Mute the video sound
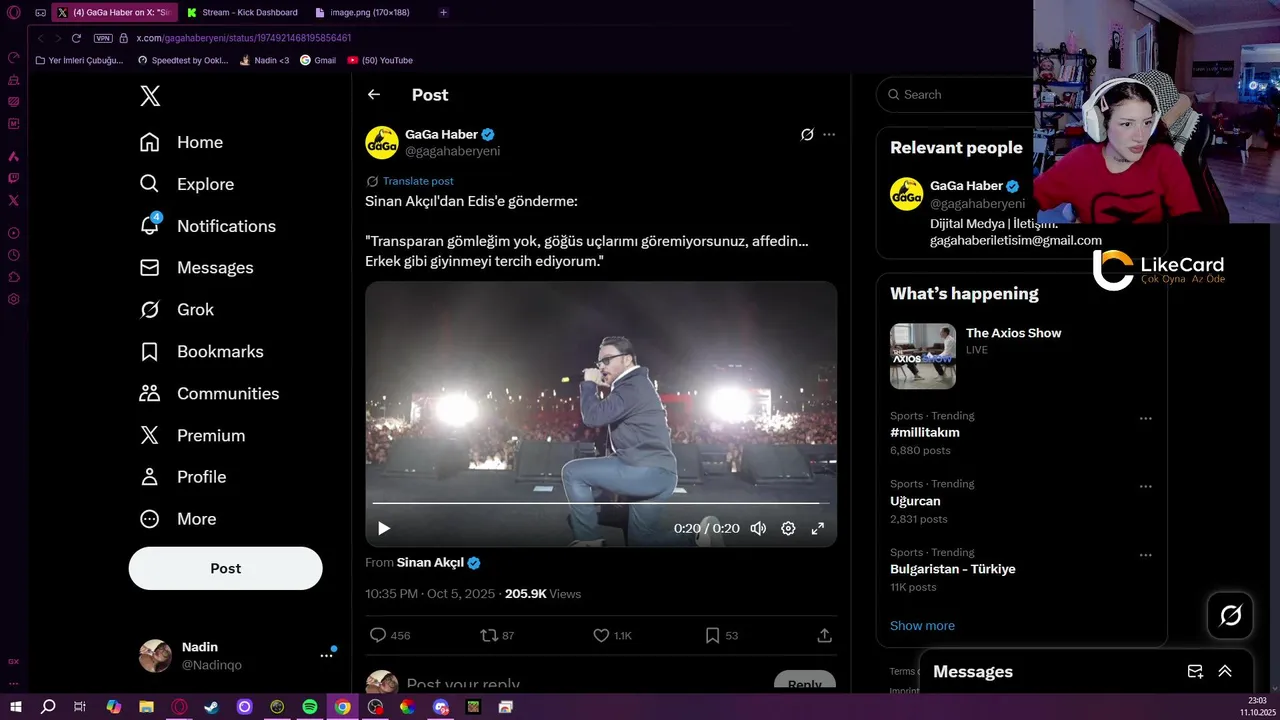1280x720 pixels. pos(758,528)
